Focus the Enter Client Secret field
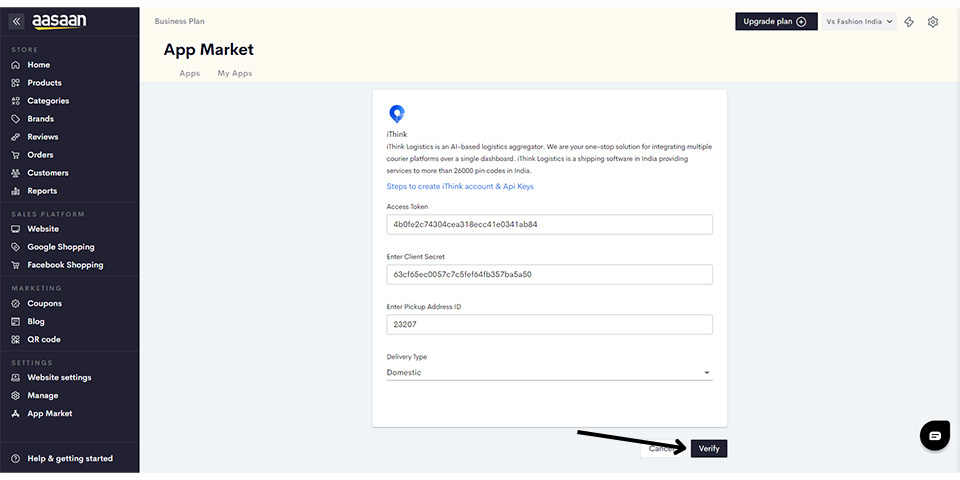This screenshot has height=480, width=960. pos(549,274)
